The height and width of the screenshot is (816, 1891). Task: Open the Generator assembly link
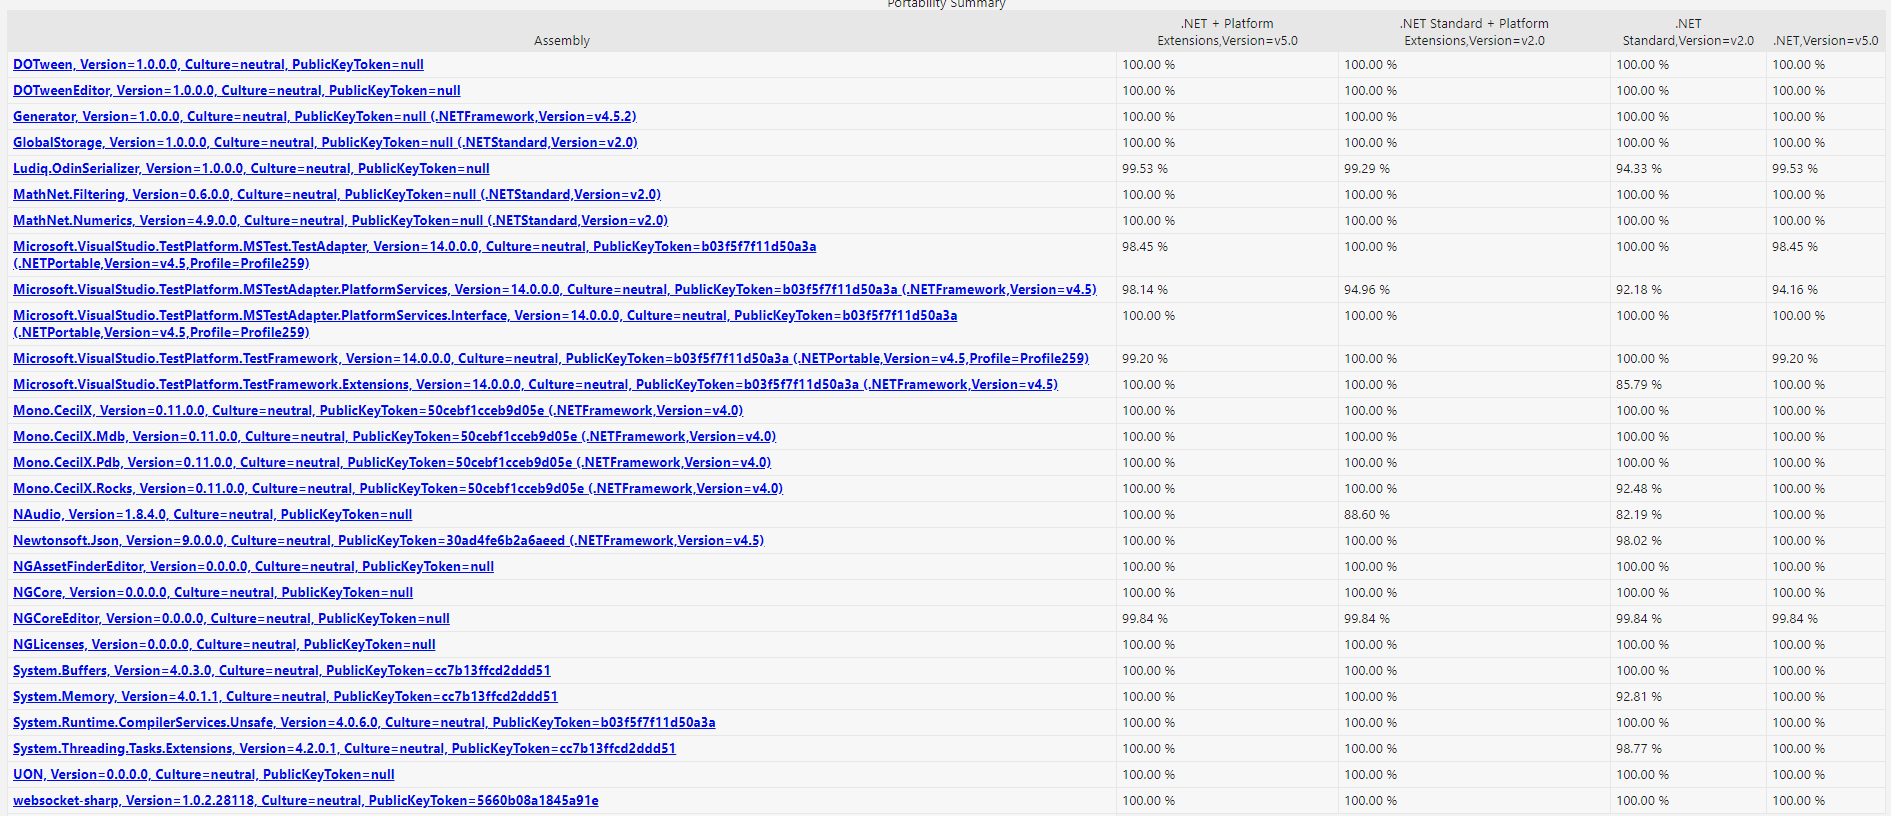325,117
